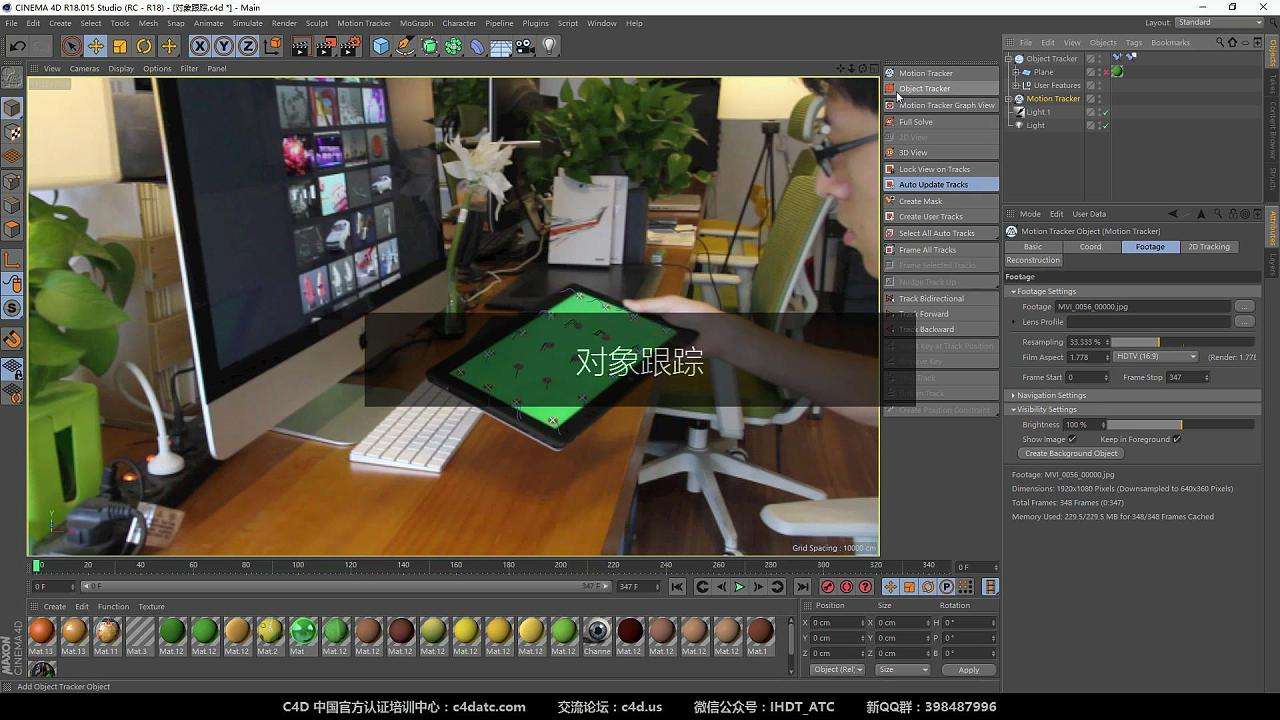Viewport: 1280px width, 720px height.
Task: Toggle Lock View on Tracks
Action: click(941, 169)
